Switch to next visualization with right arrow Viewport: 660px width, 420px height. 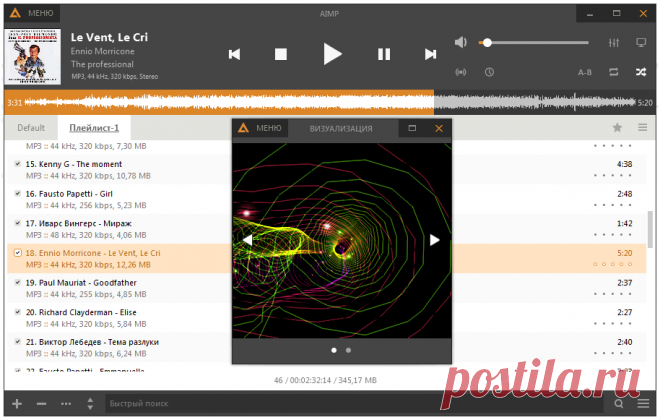click(434, 240)
